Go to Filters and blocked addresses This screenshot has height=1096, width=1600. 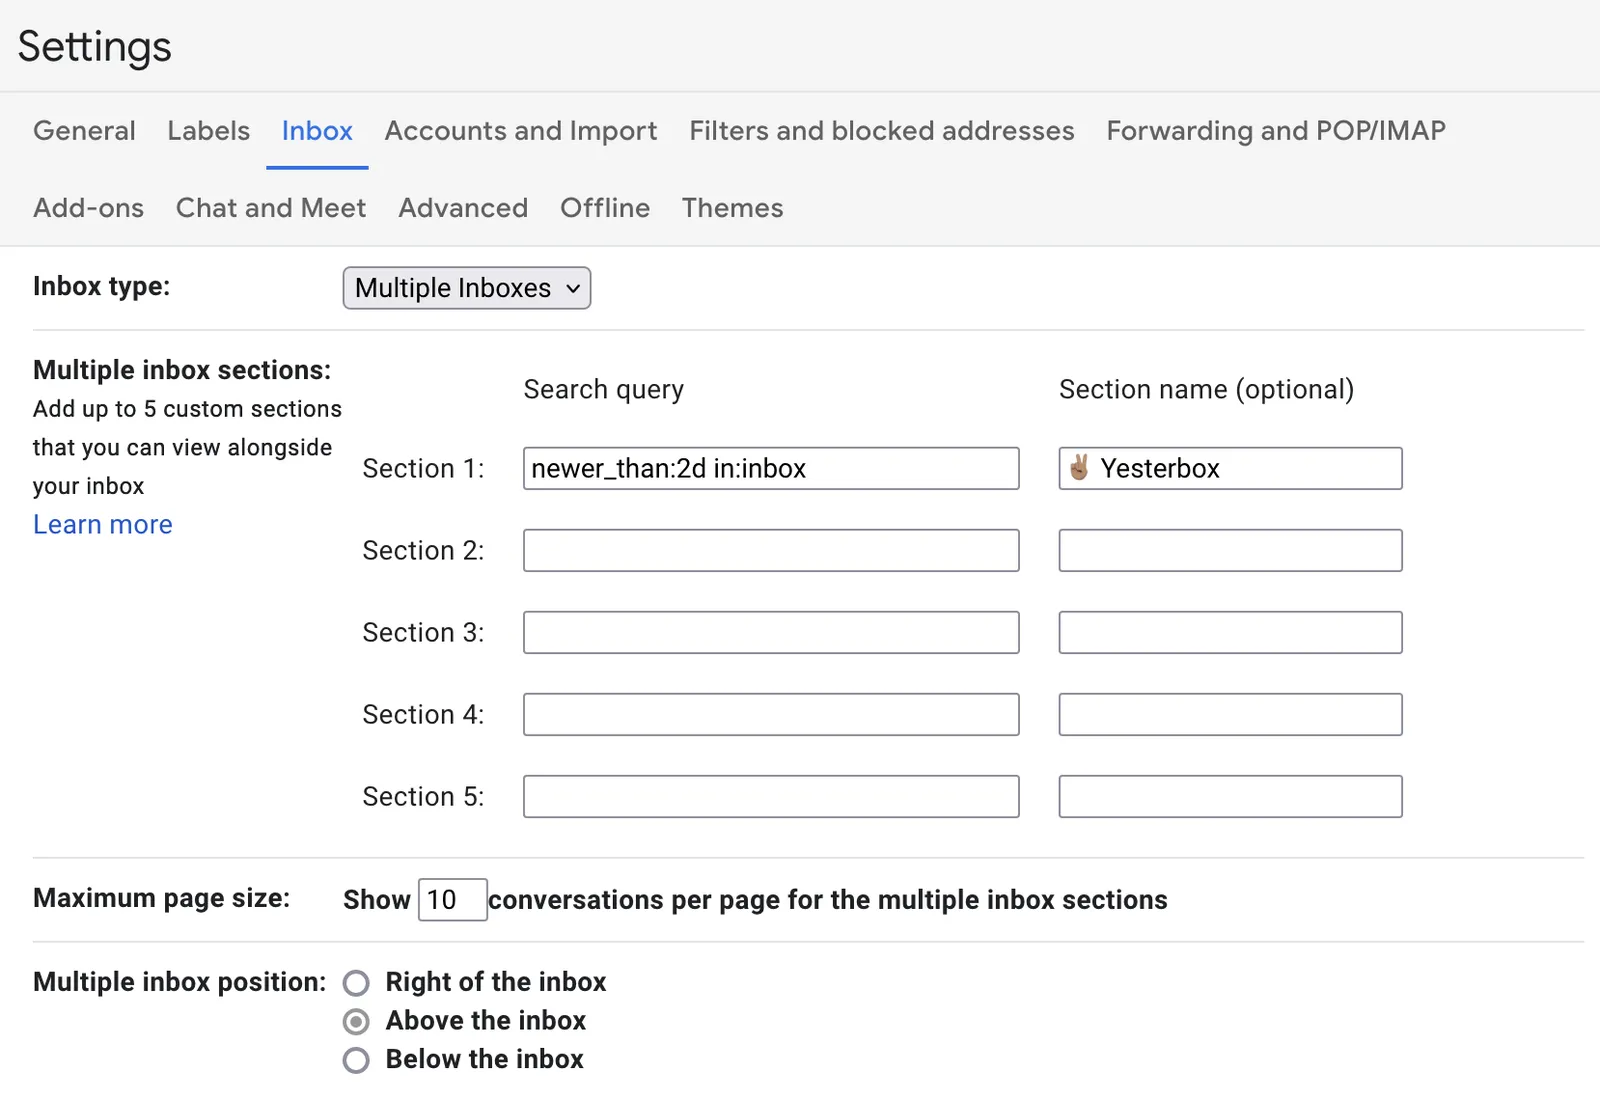click(882, 131)
